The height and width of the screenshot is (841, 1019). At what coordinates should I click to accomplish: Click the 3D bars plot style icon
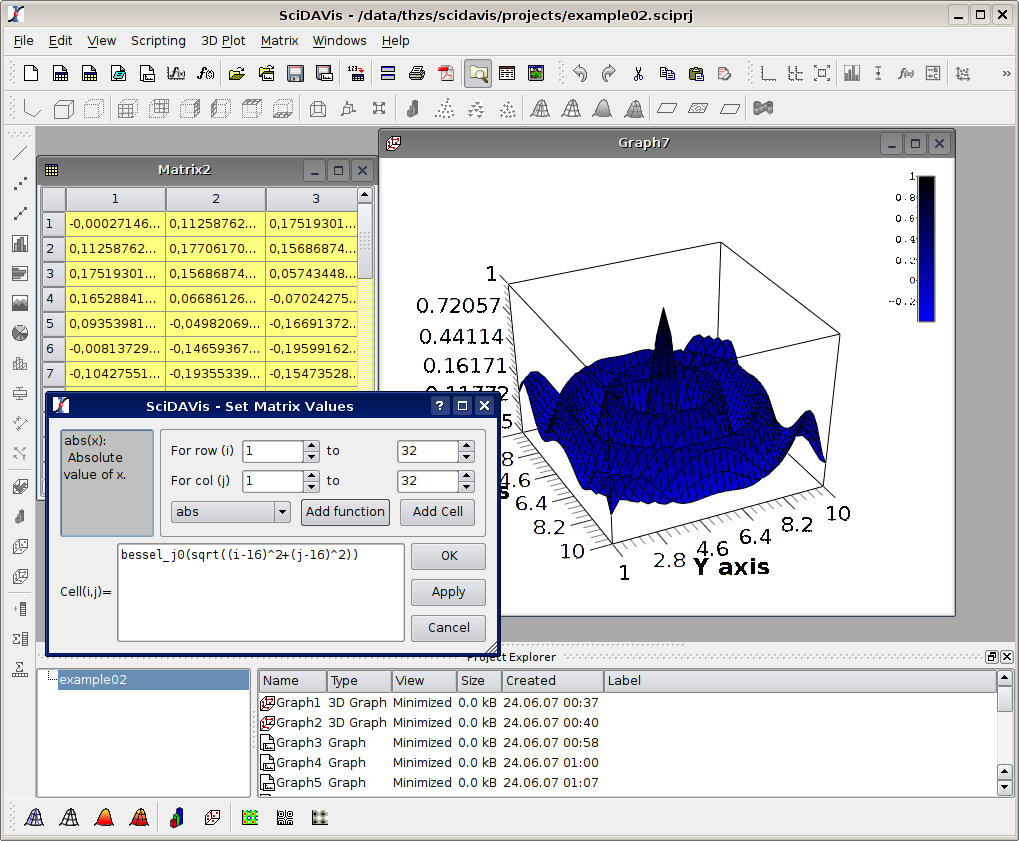pyautogui.click(x=412, y=109)
